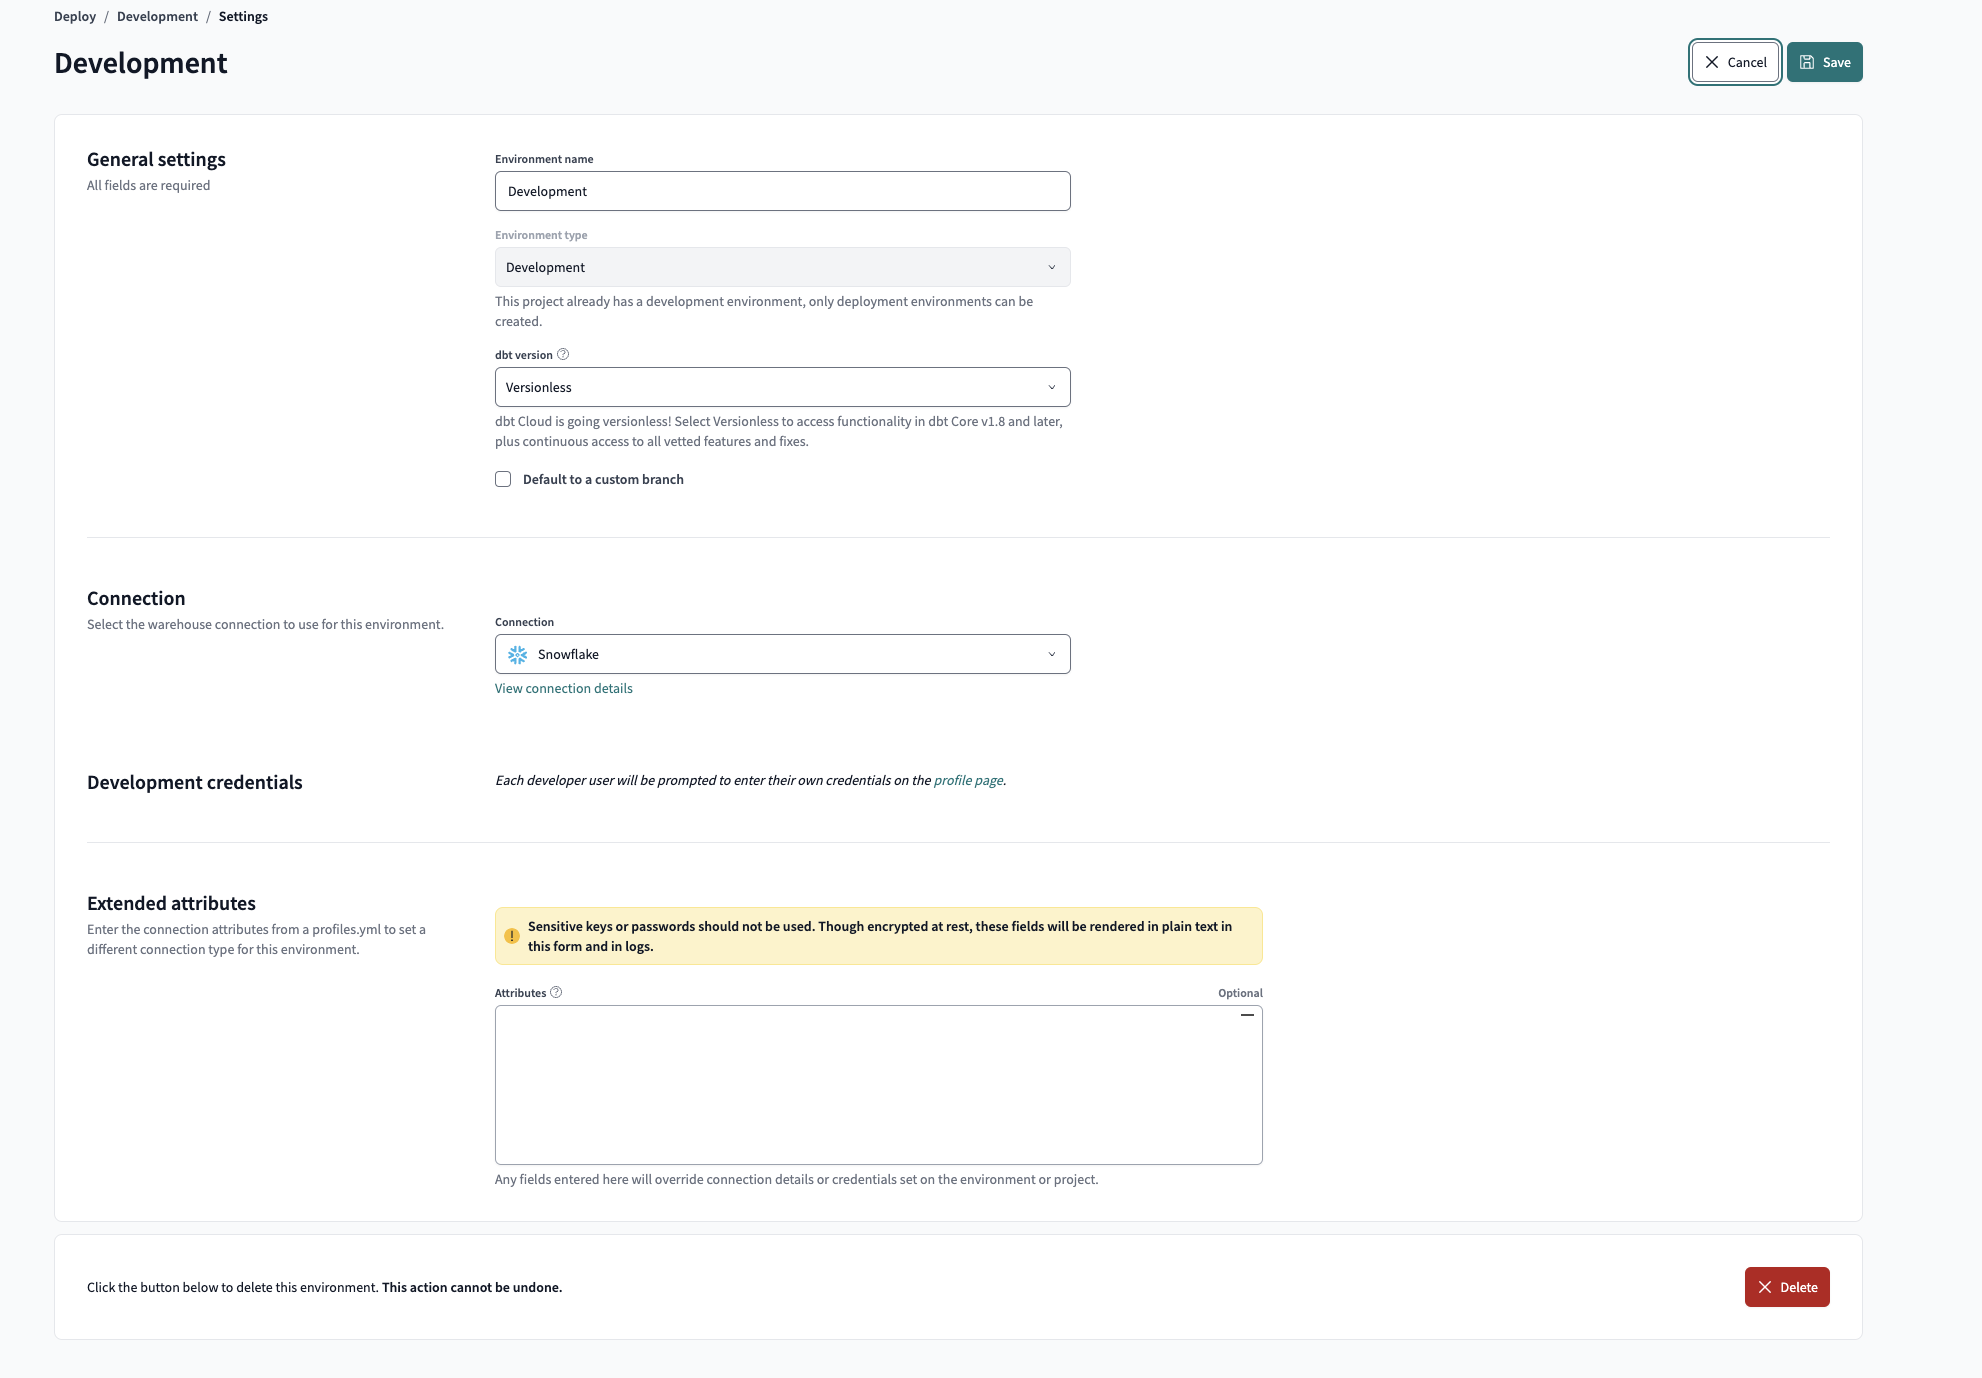
Task: Click the Snowflake connection icon
Action: coord(520,654)
